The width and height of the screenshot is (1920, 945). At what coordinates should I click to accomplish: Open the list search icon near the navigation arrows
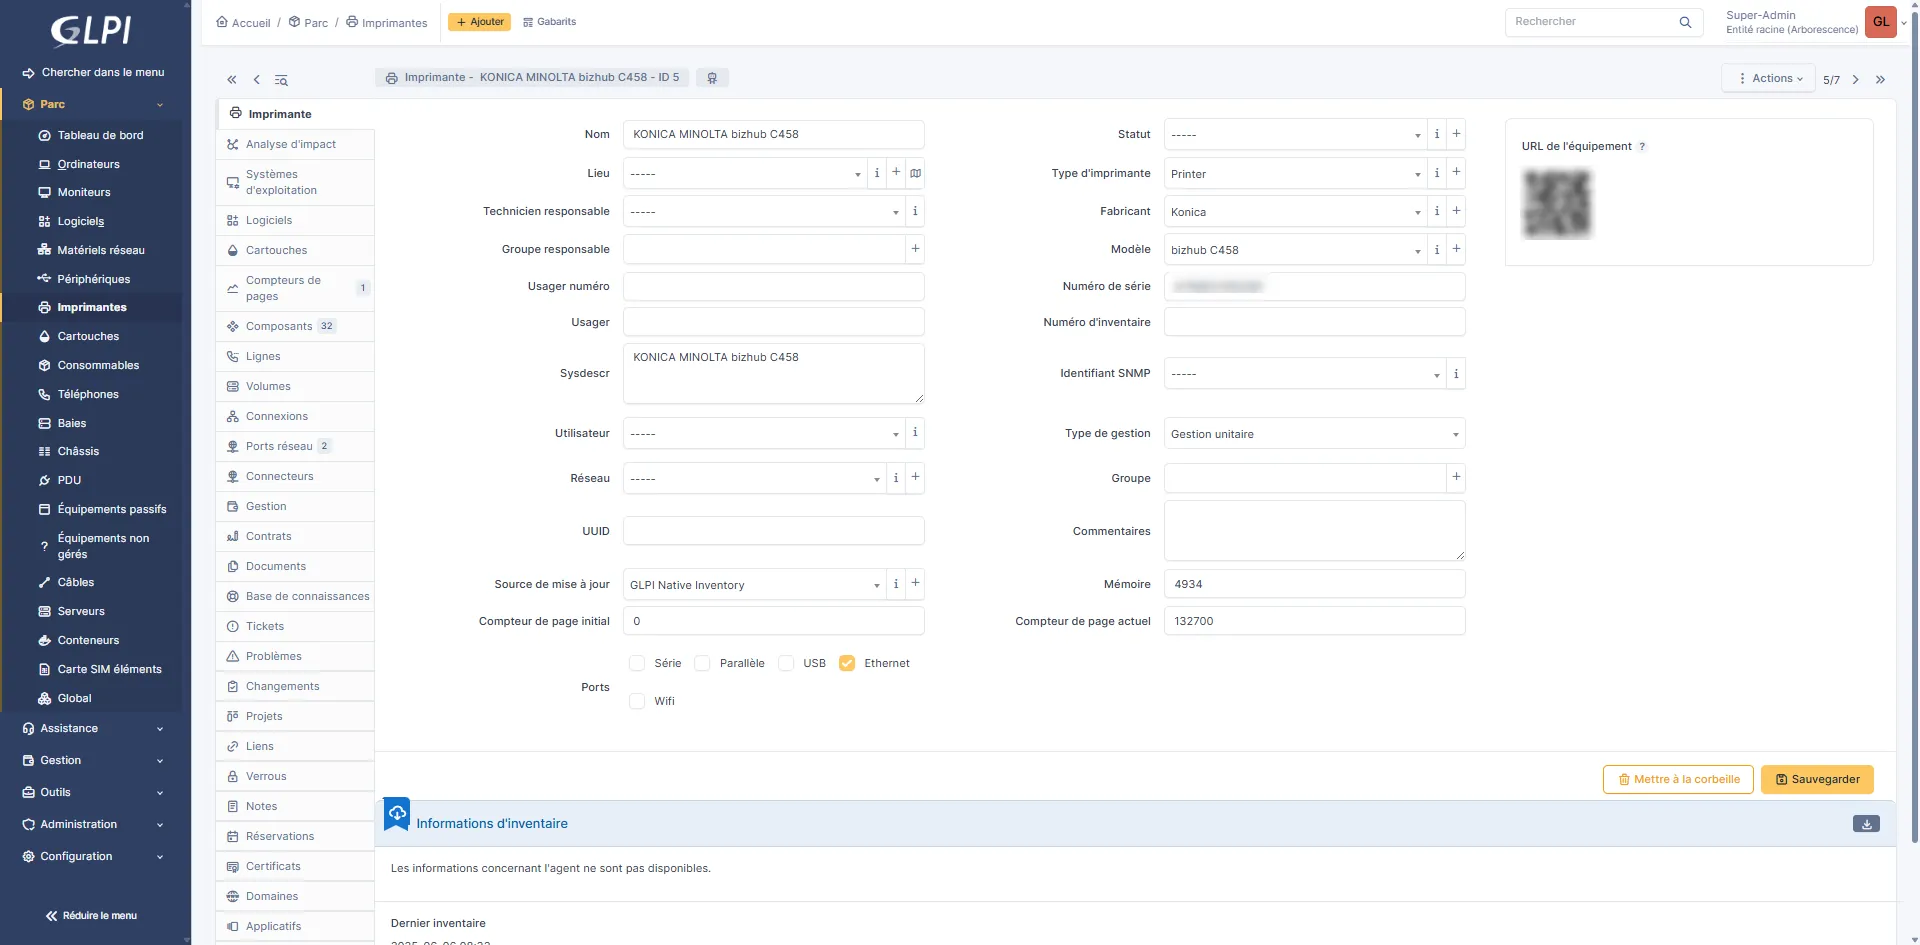click(x=281, y=80)
